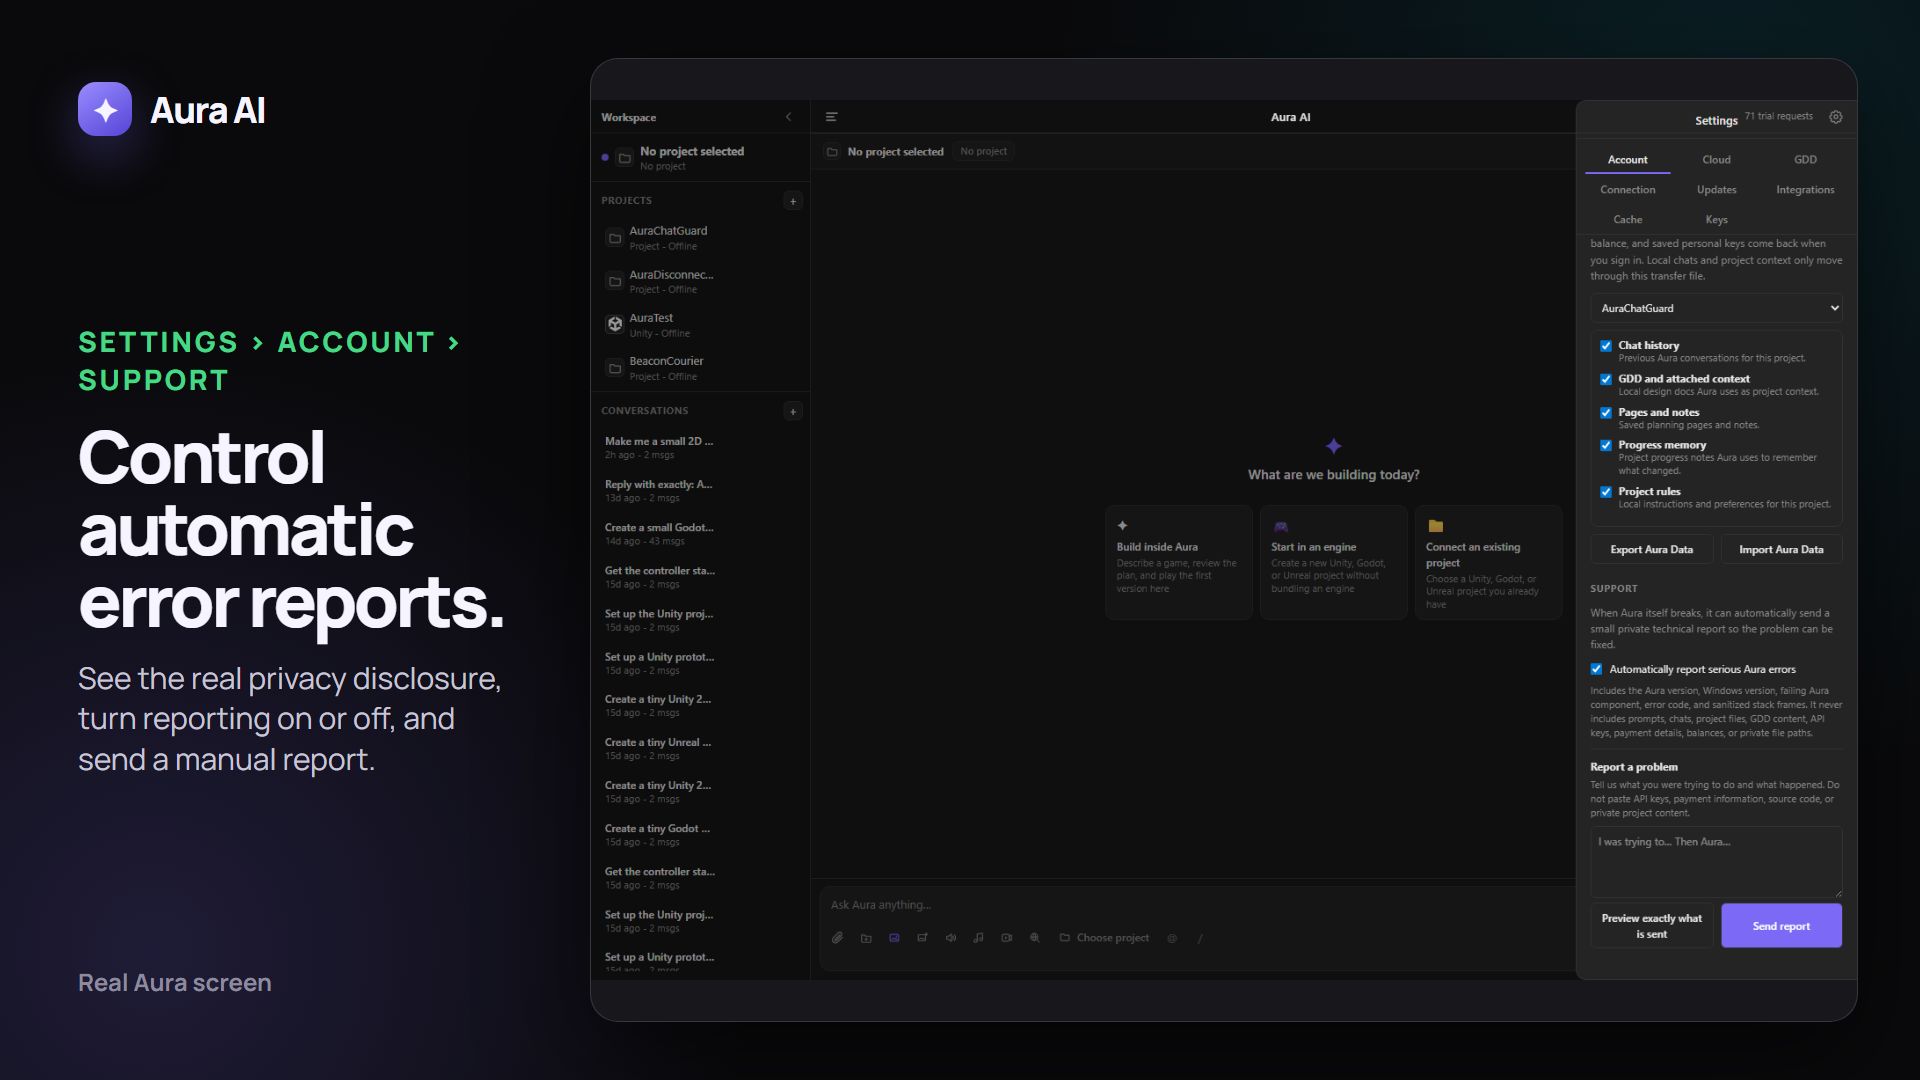Click Import Aura Data button

[1781, 549]
